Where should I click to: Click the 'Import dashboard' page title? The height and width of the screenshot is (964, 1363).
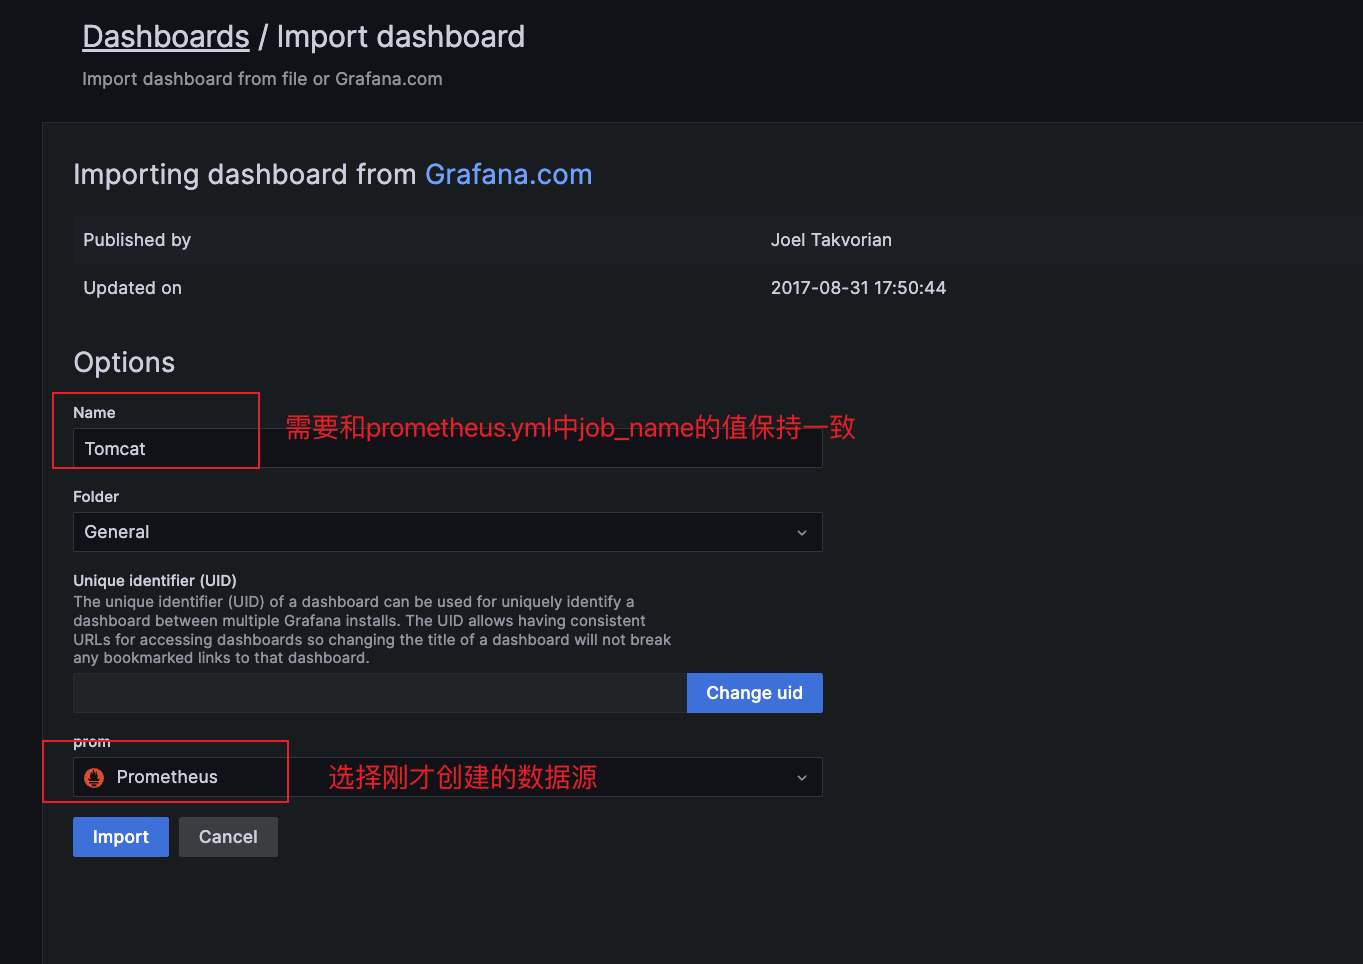coord(400,37)
